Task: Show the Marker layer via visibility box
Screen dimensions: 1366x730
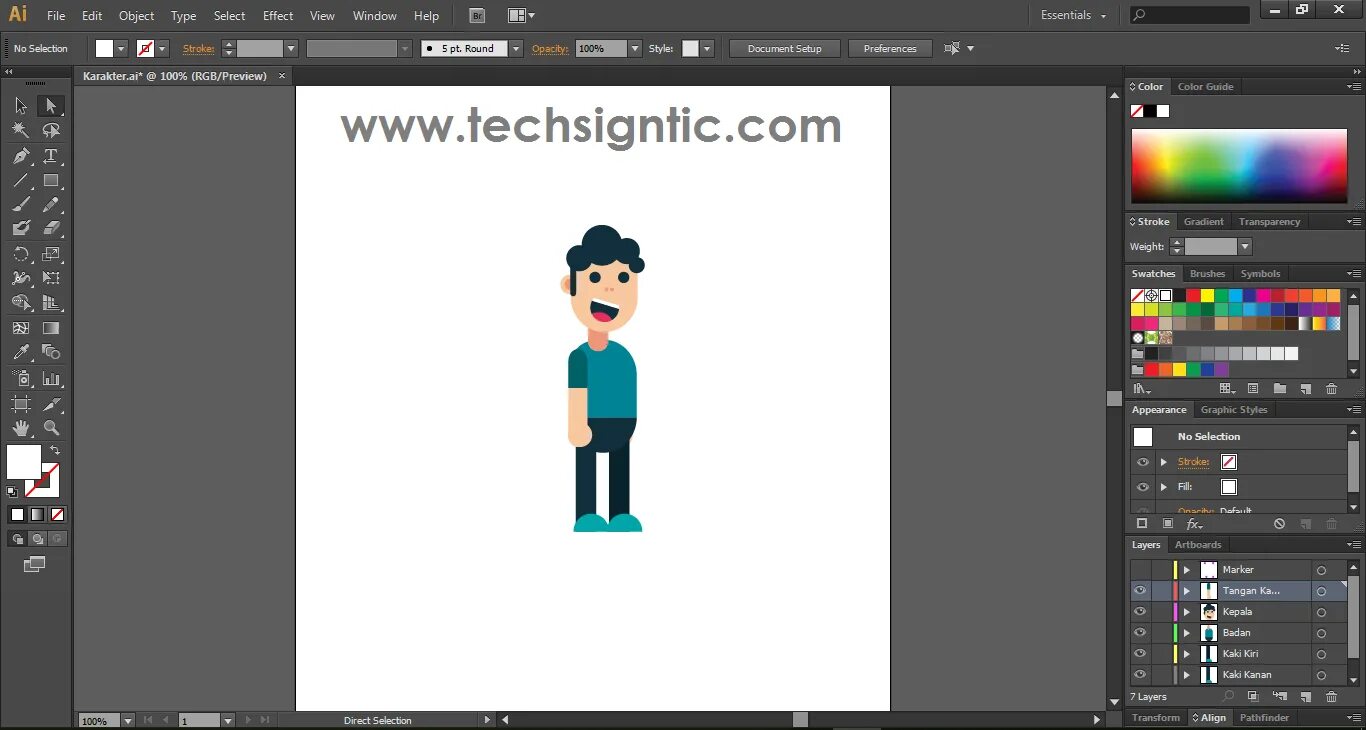Action: 1140,569
